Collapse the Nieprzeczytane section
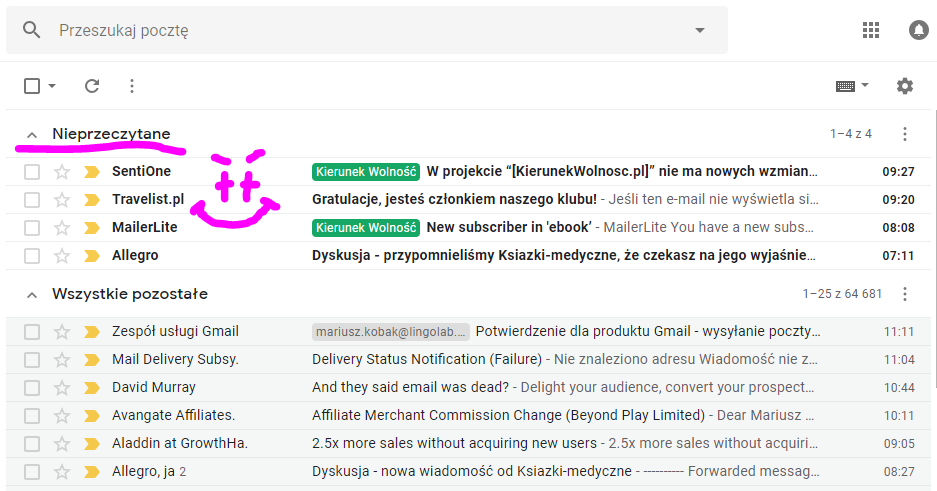 click(x=32, y=135)
